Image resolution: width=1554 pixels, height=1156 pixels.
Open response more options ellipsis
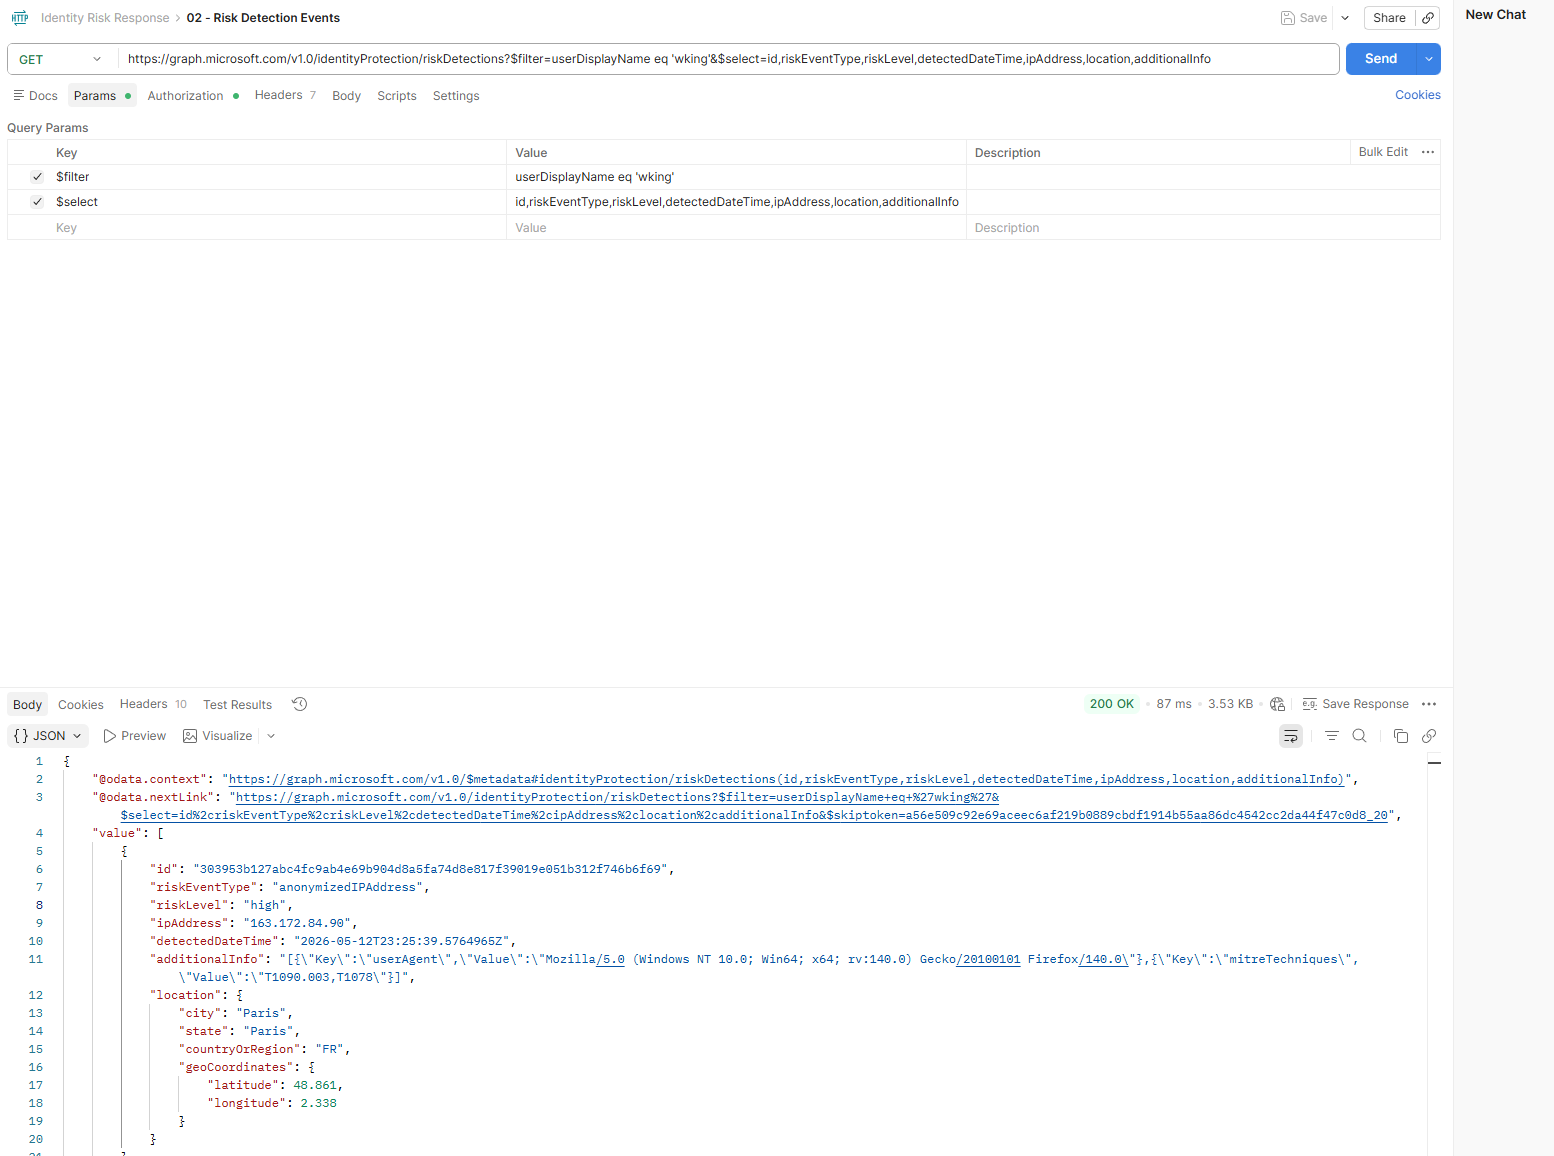pos(1429,704)
